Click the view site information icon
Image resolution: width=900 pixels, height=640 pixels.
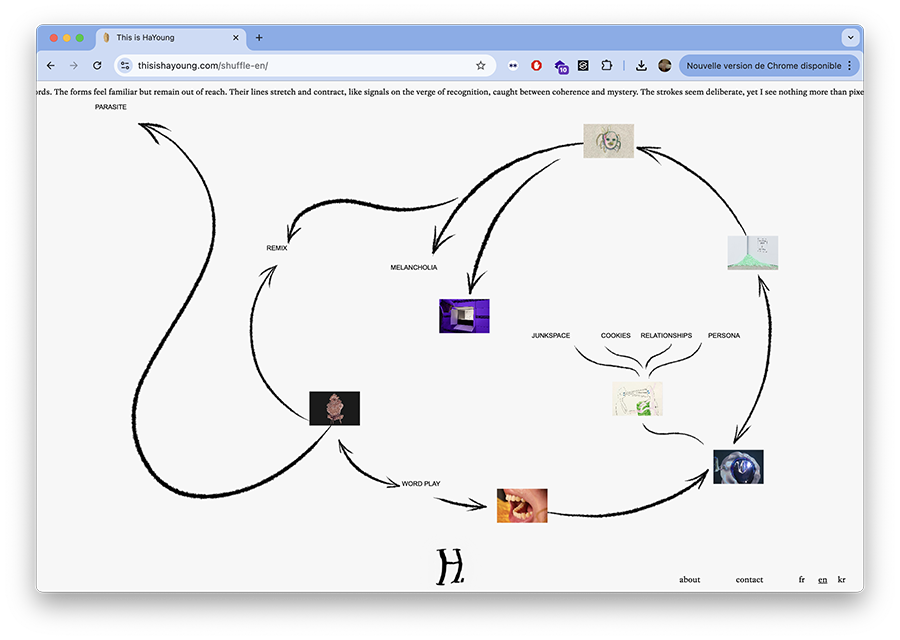125,66
